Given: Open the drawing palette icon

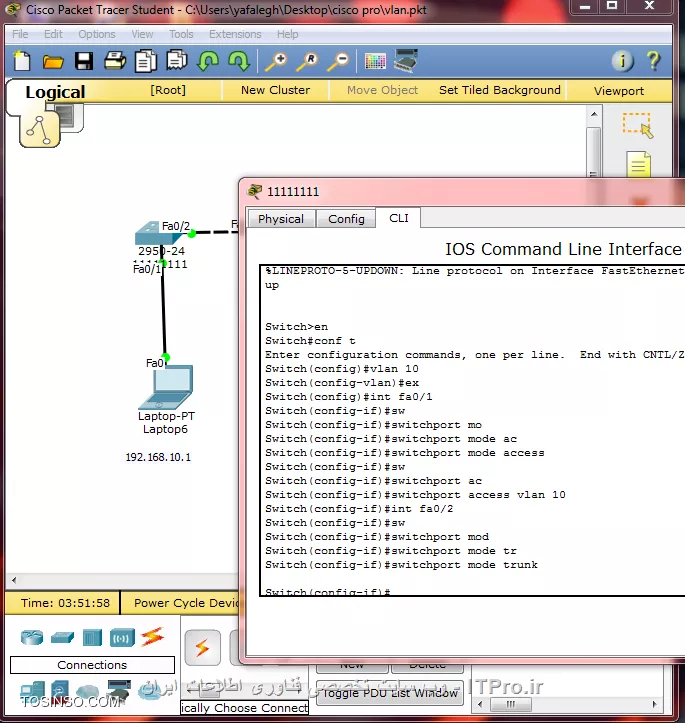Looking at the screenshot, I should point(375,61).
